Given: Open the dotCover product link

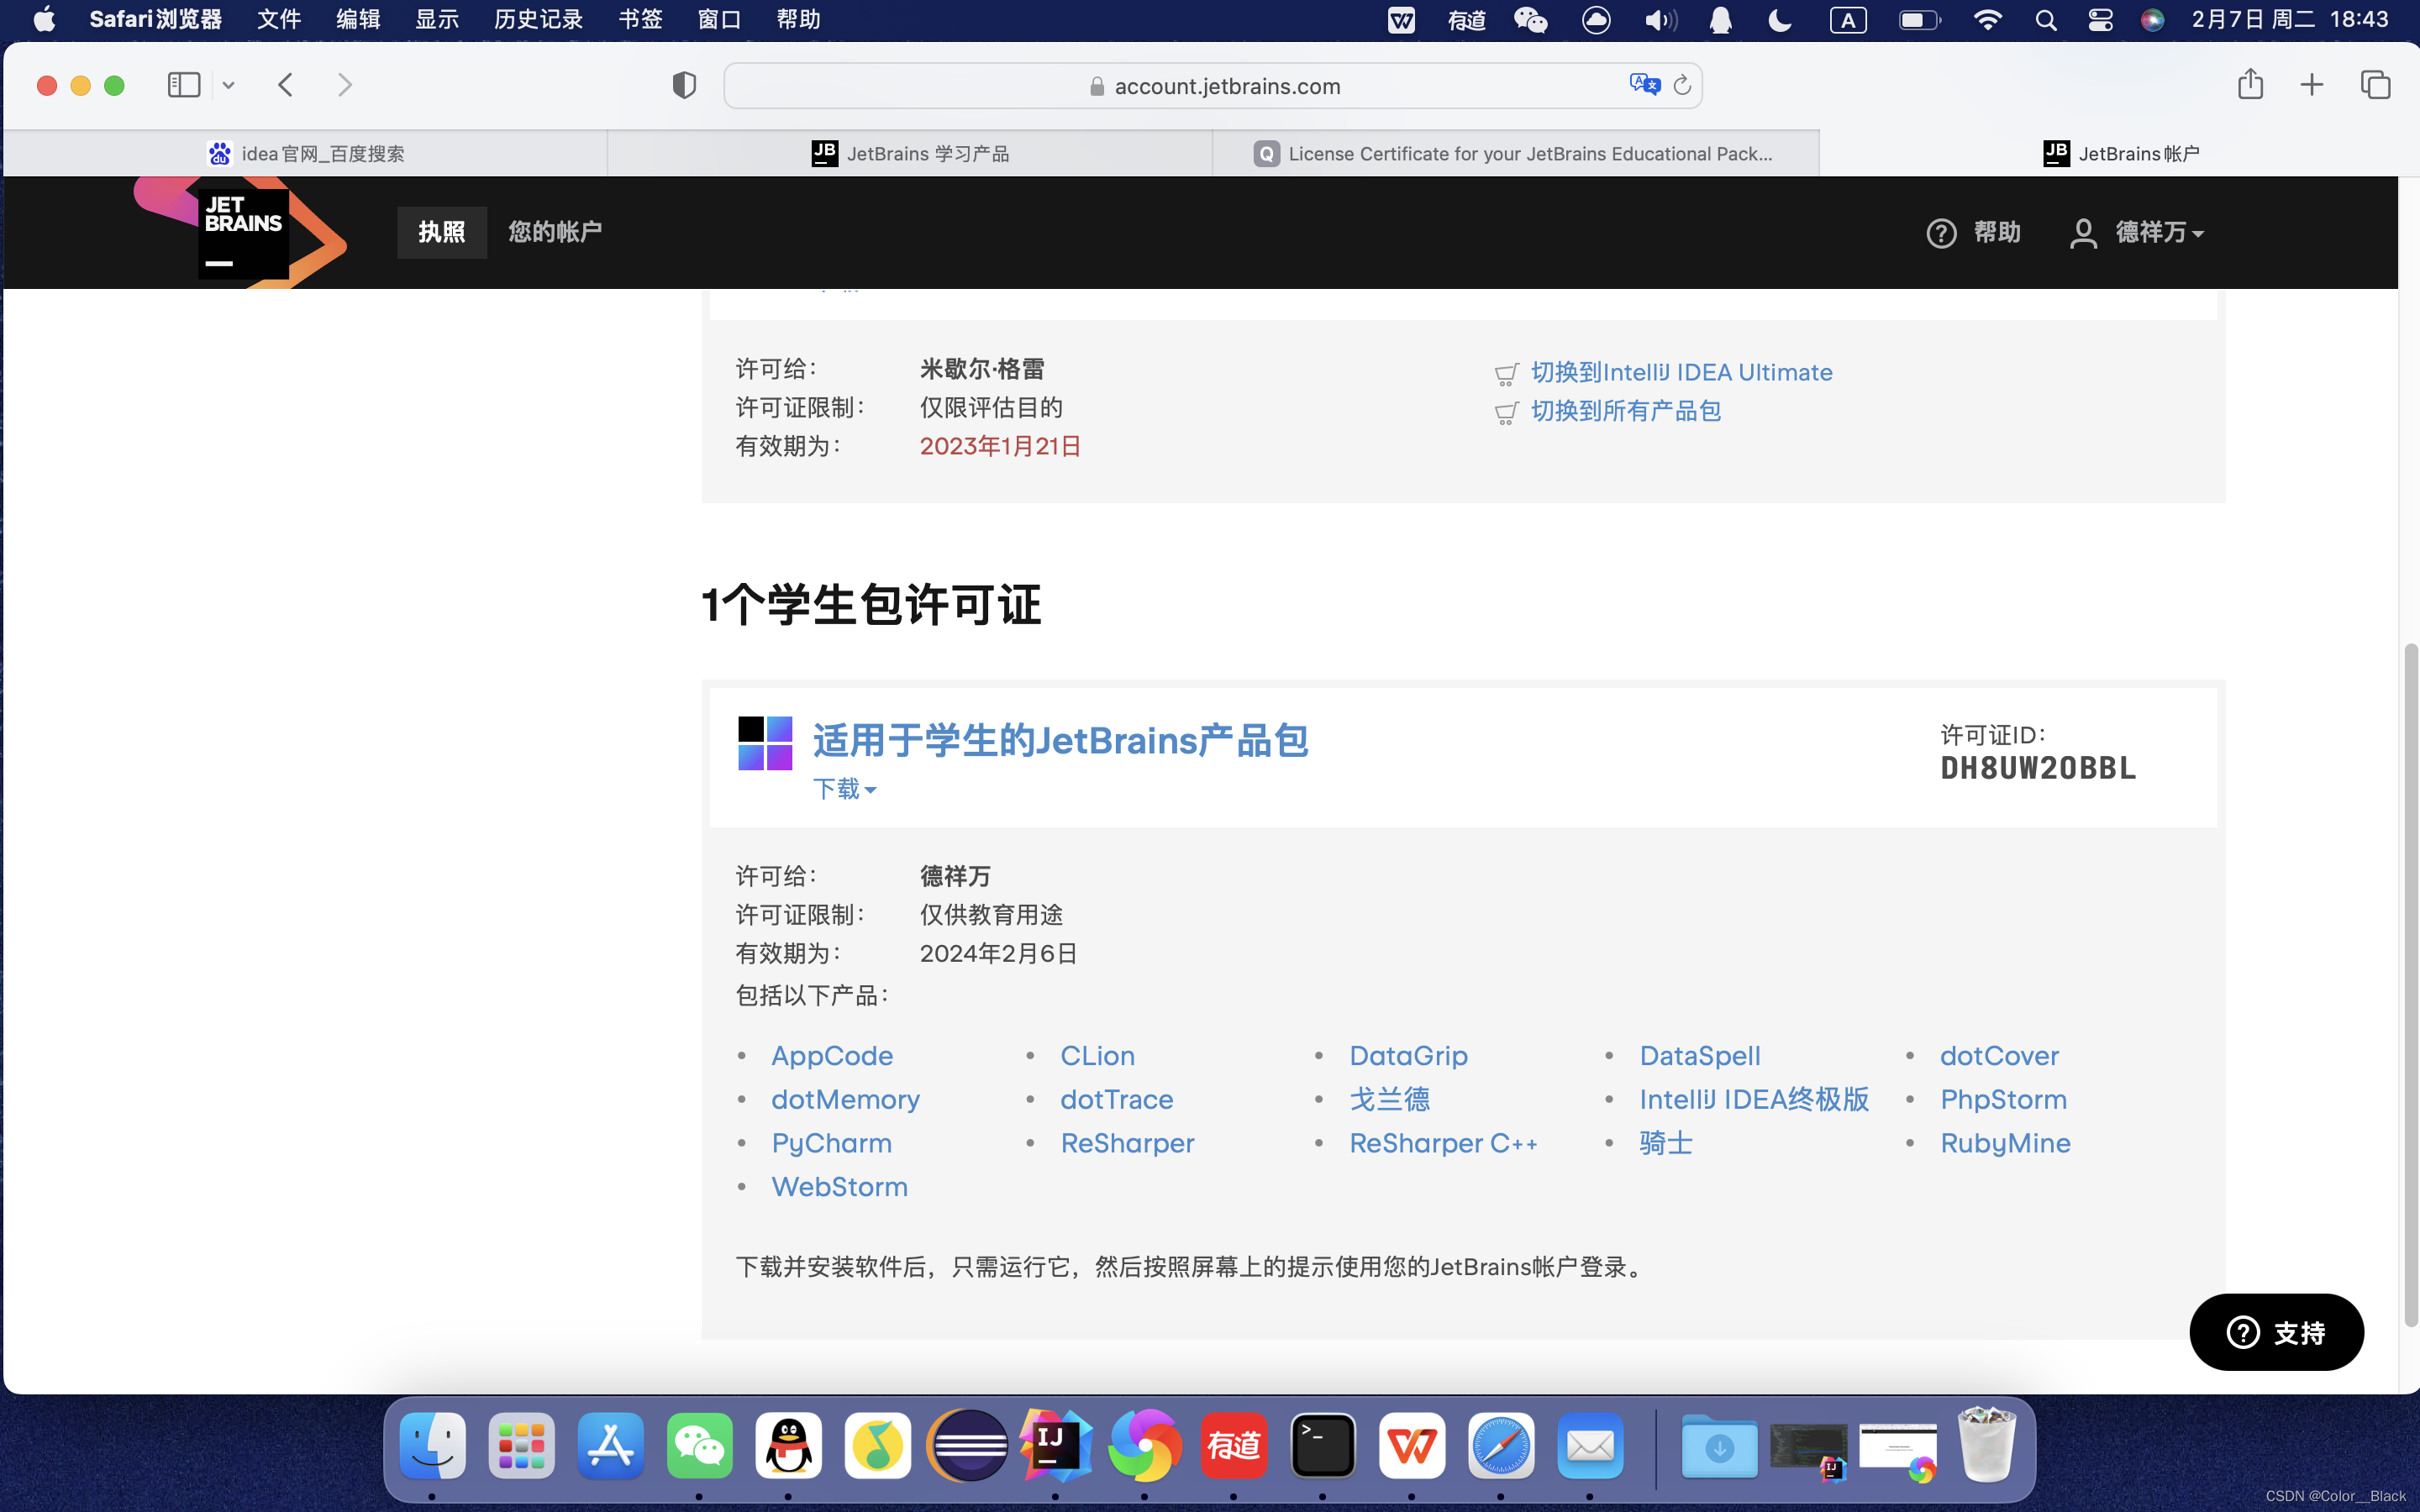Looking at the screenshot, I should point(1999,1056).
